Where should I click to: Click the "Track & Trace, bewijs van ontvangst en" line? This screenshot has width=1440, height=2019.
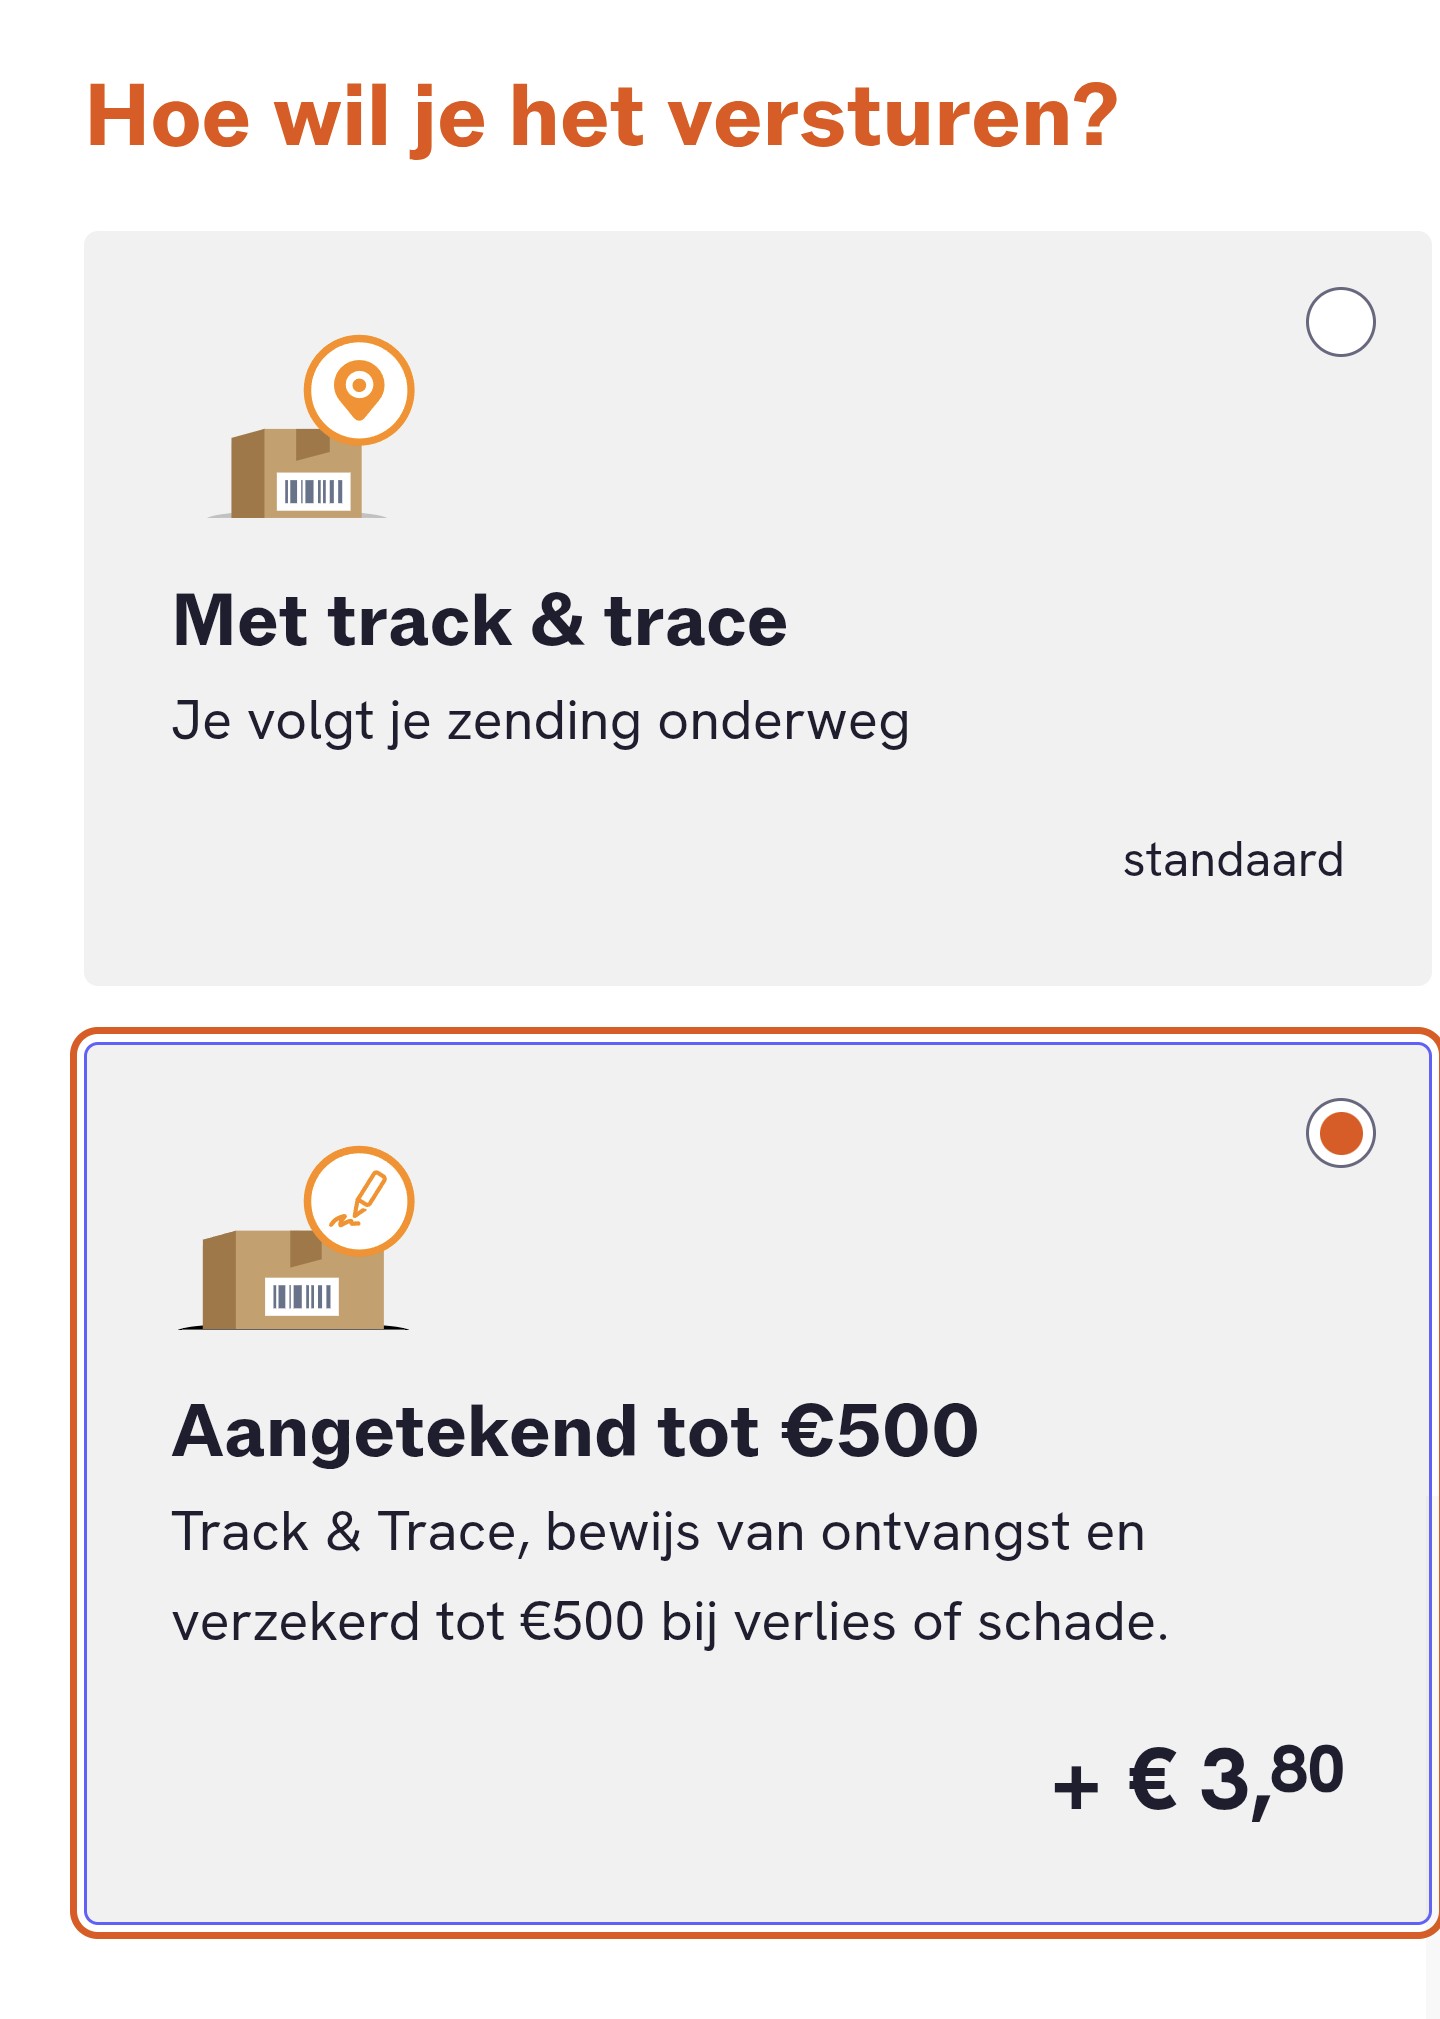pyautogui.click(x=658, y=1533)
